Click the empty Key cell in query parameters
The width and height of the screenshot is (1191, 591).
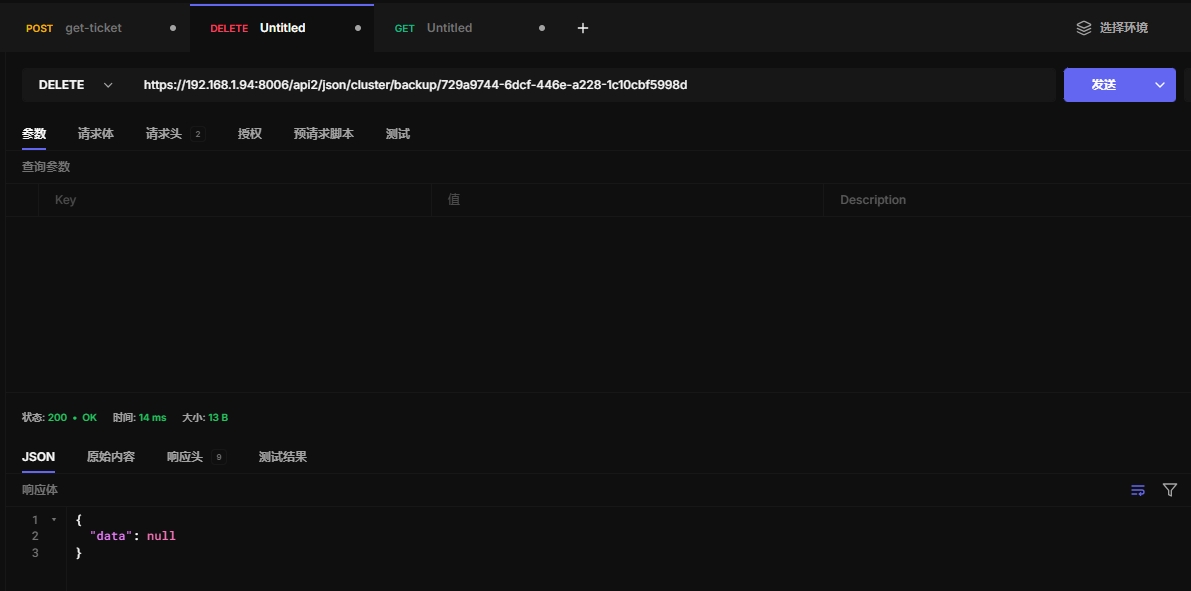click(235, 200)
